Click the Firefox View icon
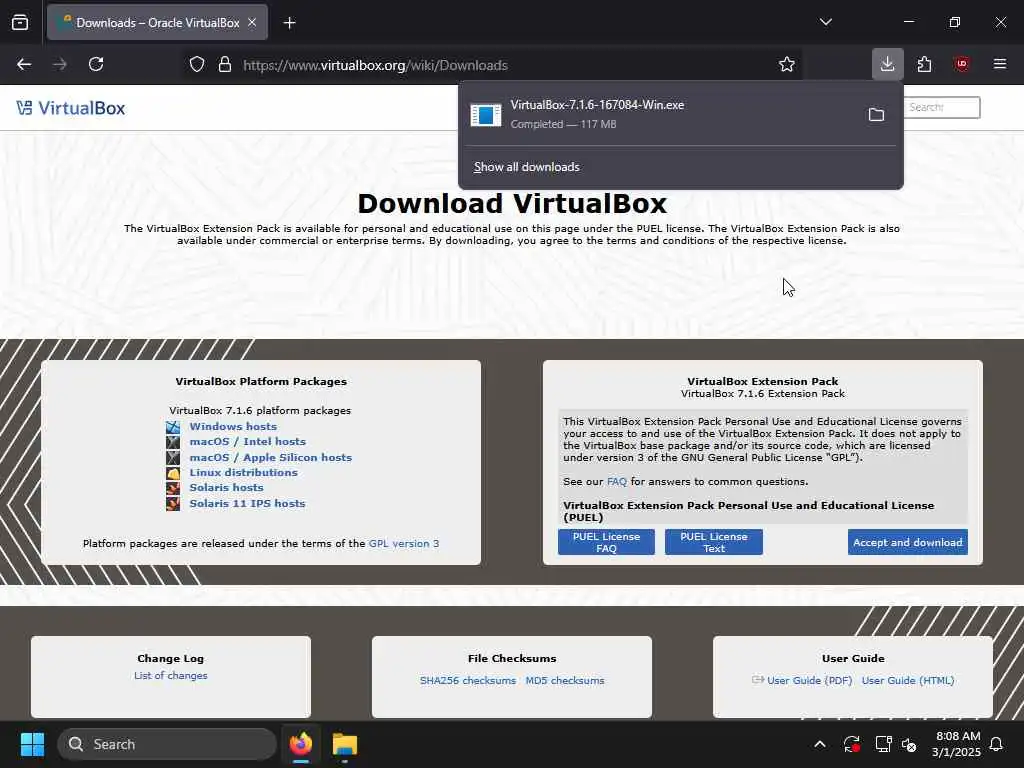Viewport: 1024px width, 768px height. click(20, 22)
